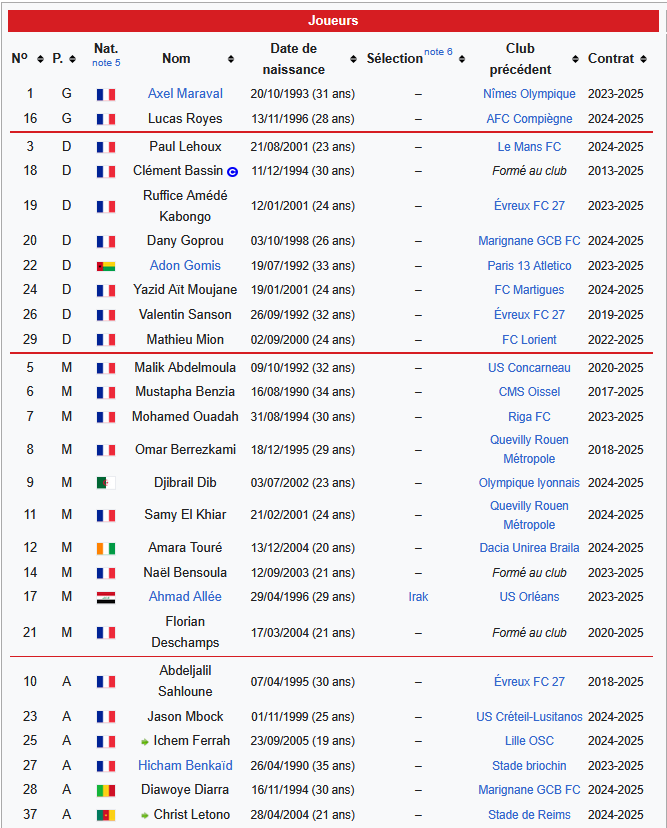Click the Guinea-Bissau flag beside Adon Gomis
Viewport: 667px width, 828px height.
105,266
